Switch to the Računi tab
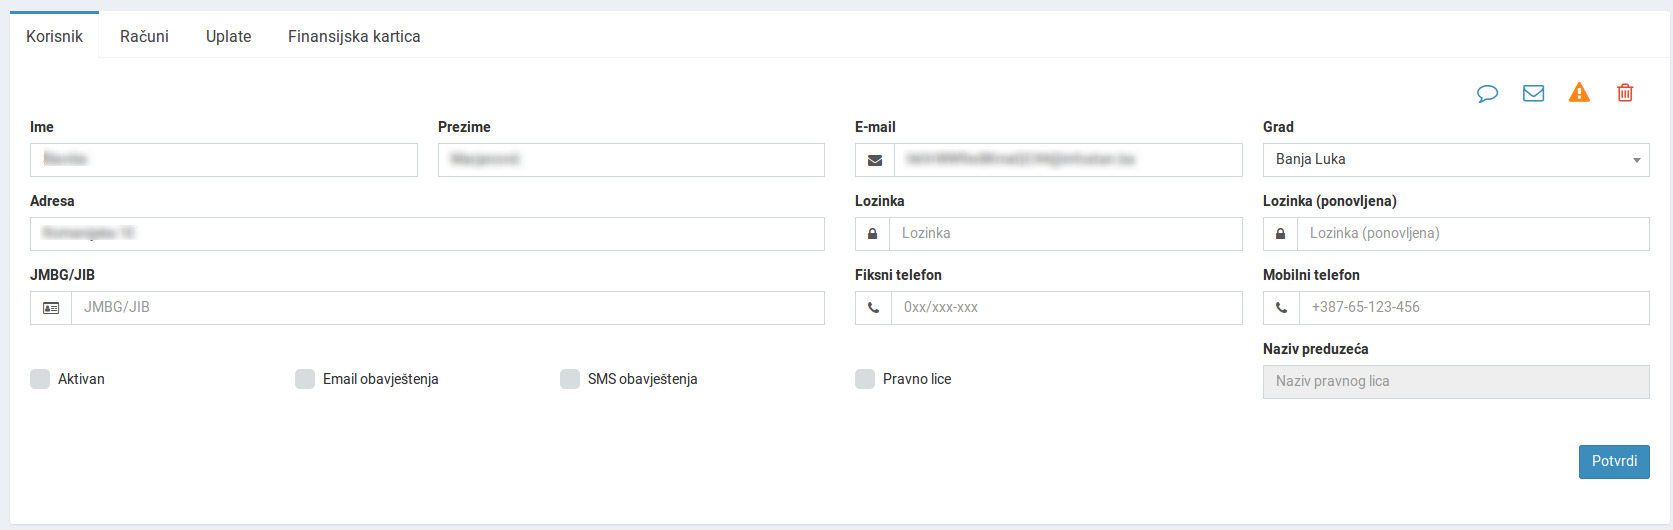This screenshot has width=1673, height=530. [x=144, y=36]
